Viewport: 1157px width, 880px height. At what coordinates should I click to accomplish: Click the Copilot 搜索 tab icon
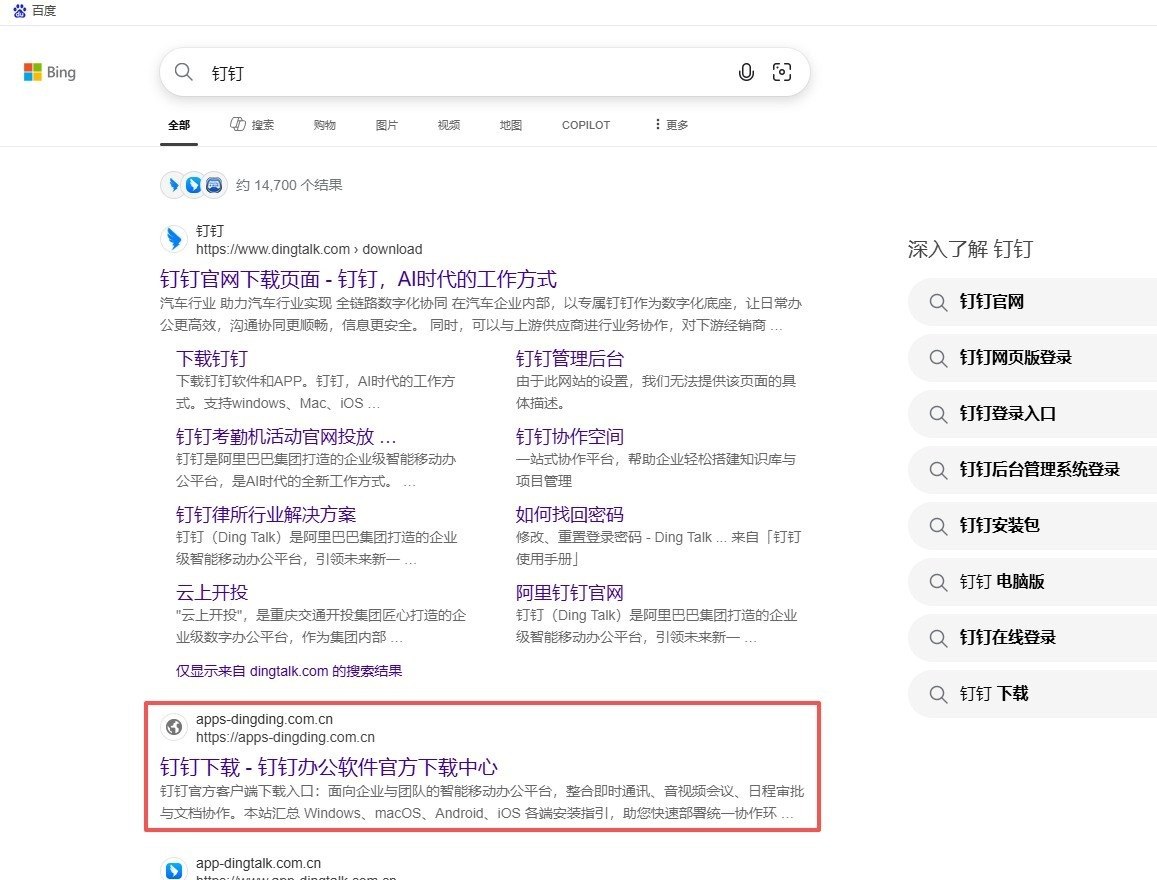point(238,124)
